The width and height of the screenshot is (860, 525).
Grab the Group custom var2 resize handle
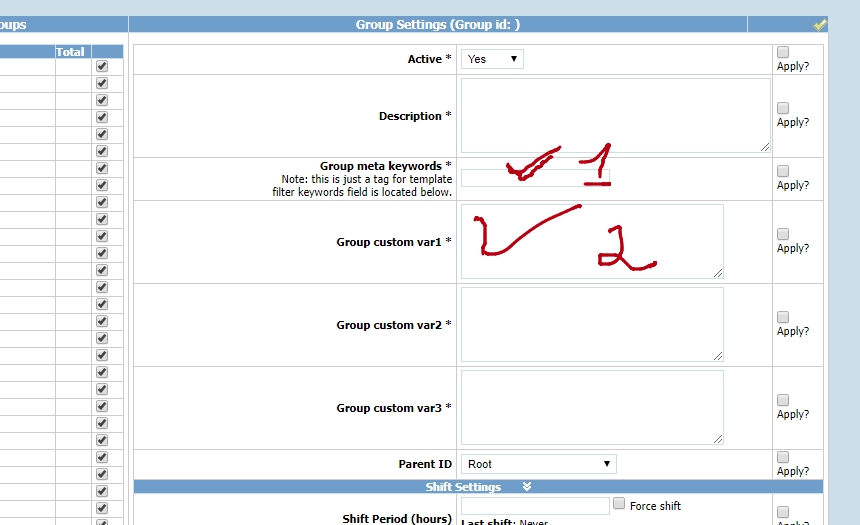pyautogui.click(x=718, y=356)
